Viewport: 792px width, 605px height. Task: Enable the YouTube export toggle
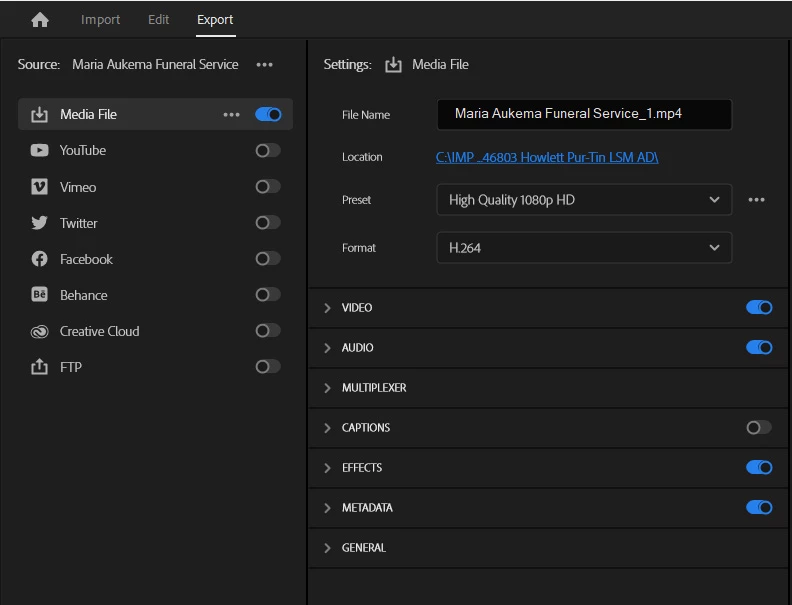[267, 151]
